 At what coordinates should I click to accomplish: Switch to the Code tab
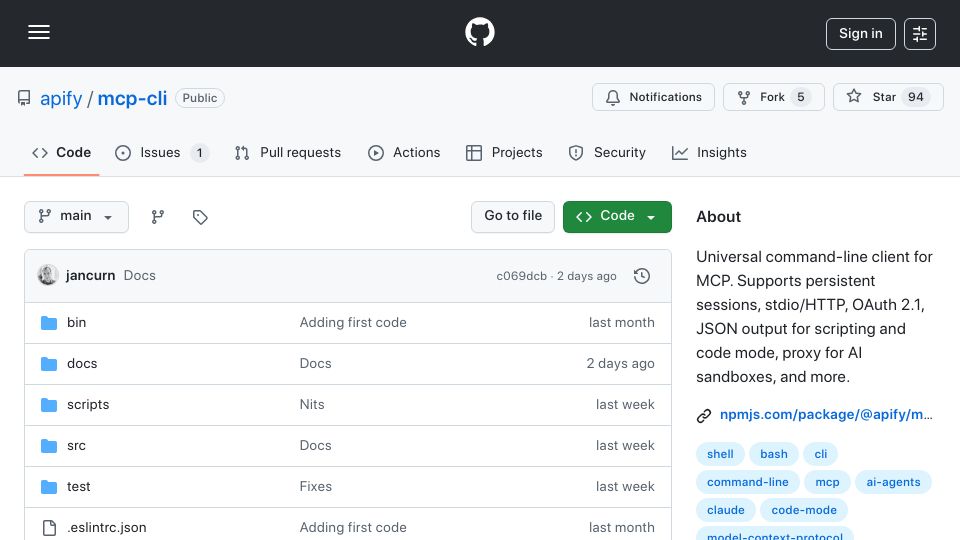tap(61, 152)
